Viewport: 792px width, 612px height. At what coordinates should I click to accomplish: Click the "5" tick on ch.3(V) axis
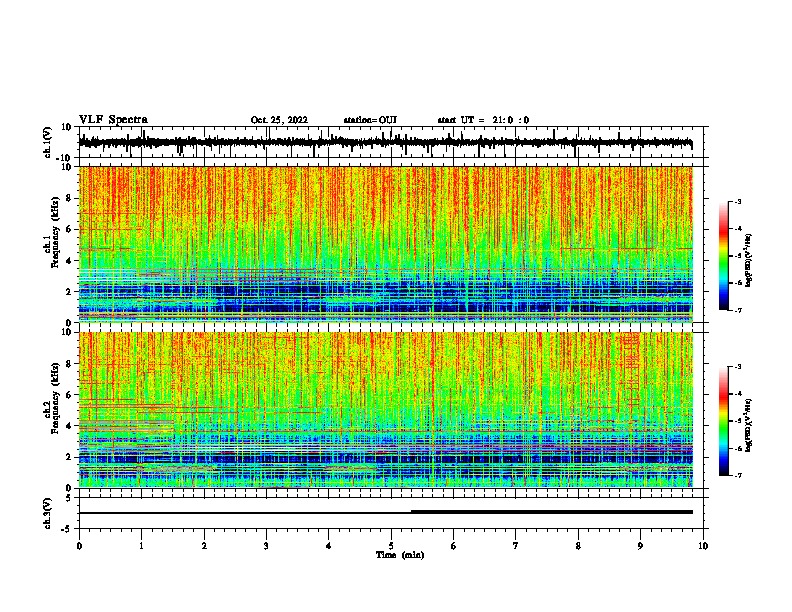69,498
